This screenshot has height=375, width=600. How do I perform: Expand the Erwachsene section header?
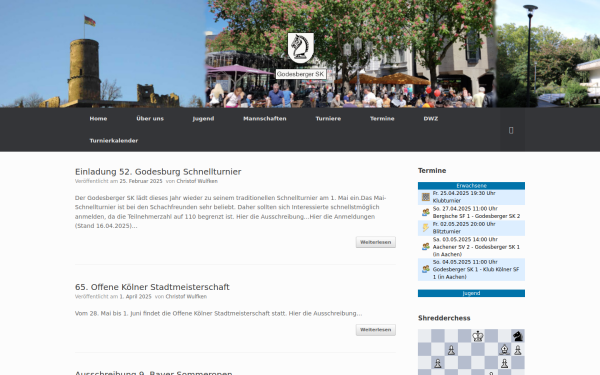471,186
